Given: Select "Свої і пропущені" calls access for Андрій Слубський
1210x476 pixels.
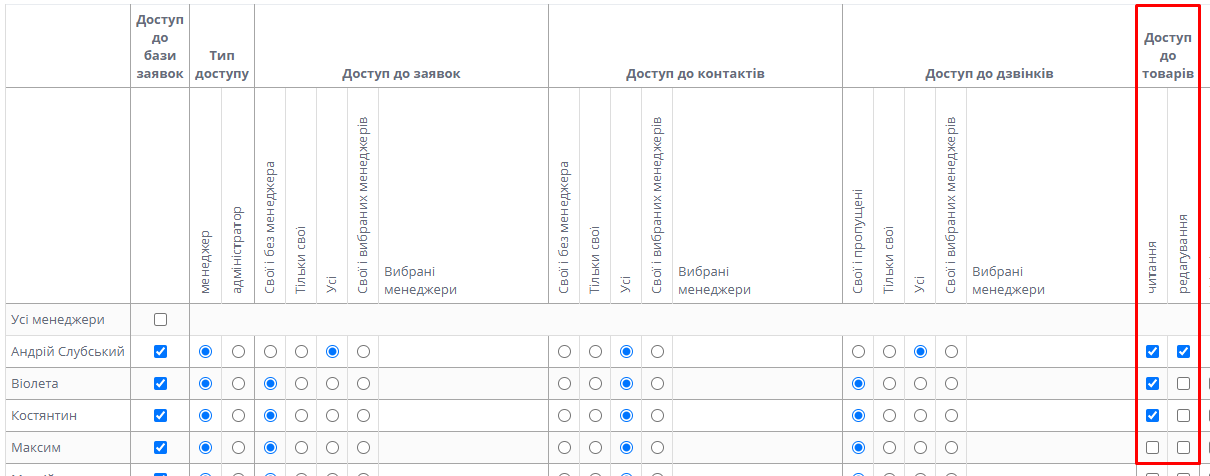Looking at the screenshot, I should click(858, 352).
